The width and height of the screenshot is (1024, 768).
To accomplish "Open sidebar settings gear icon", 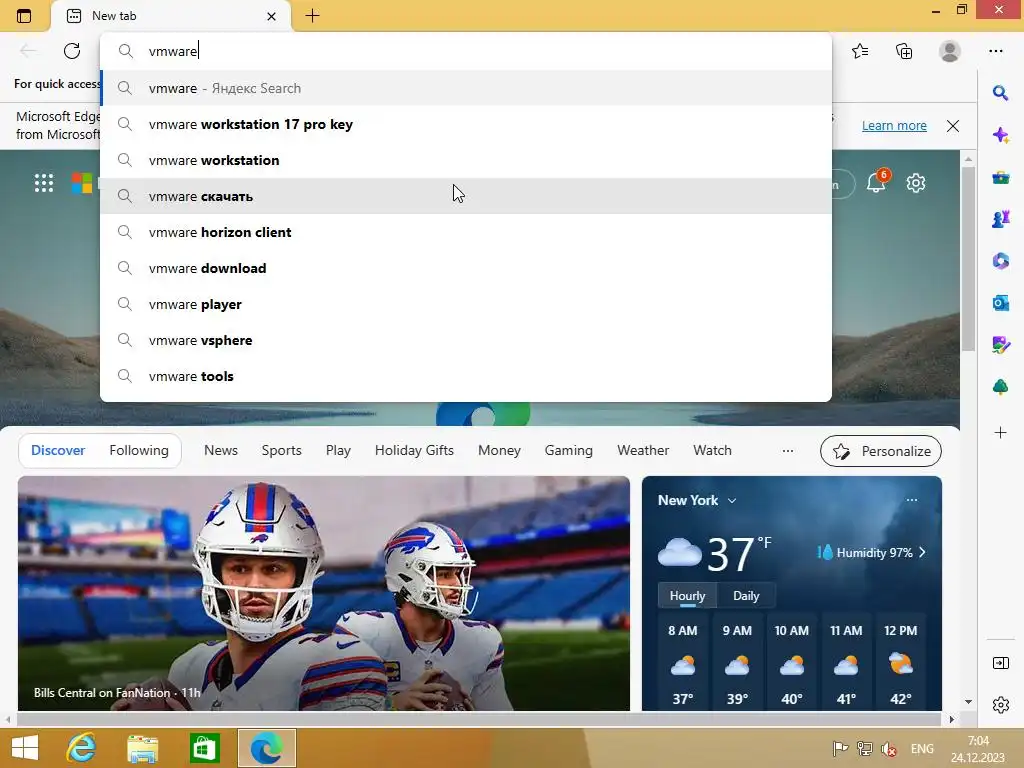I will (x=1000, y=705).
